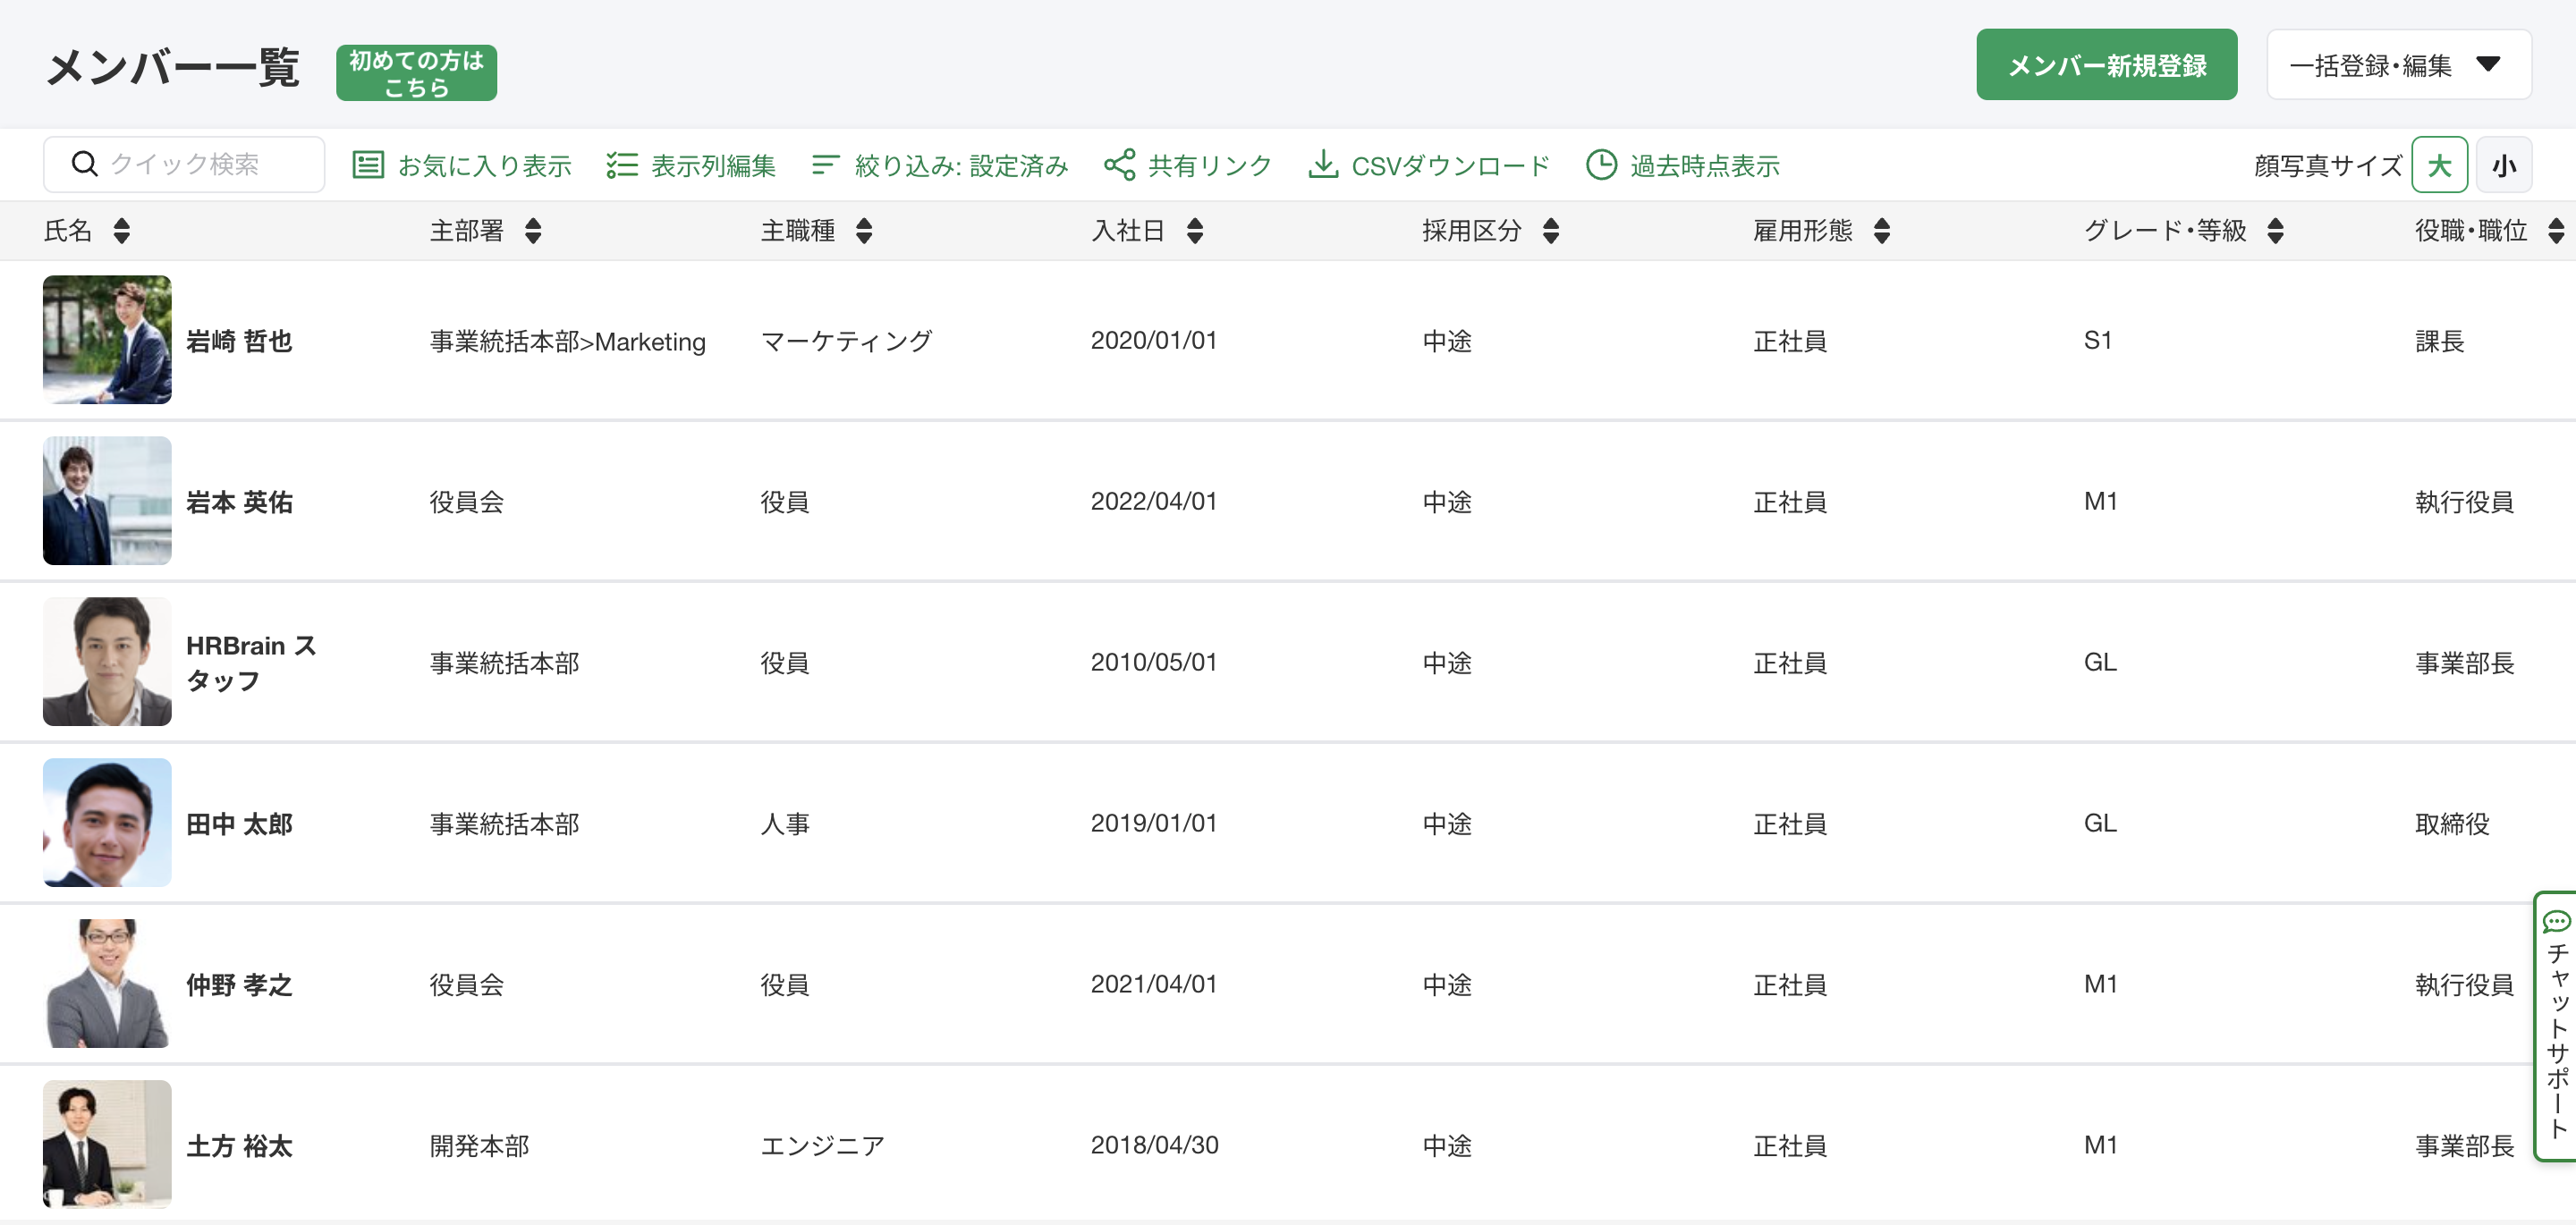Image resolution: width=2576 pixels, height=1225 pixels.
Task: Click CSVダウンロード to export
Action: (1429, 165)
